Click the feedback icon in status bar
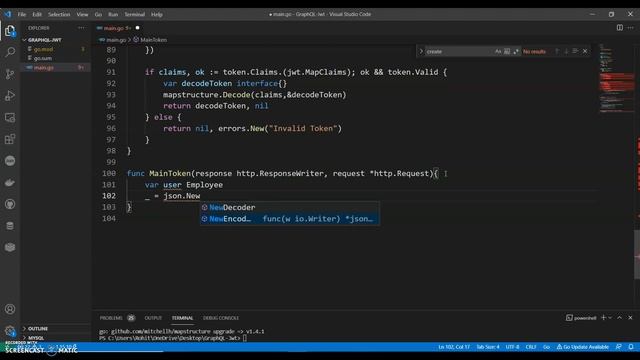 [x=619, y=347]
